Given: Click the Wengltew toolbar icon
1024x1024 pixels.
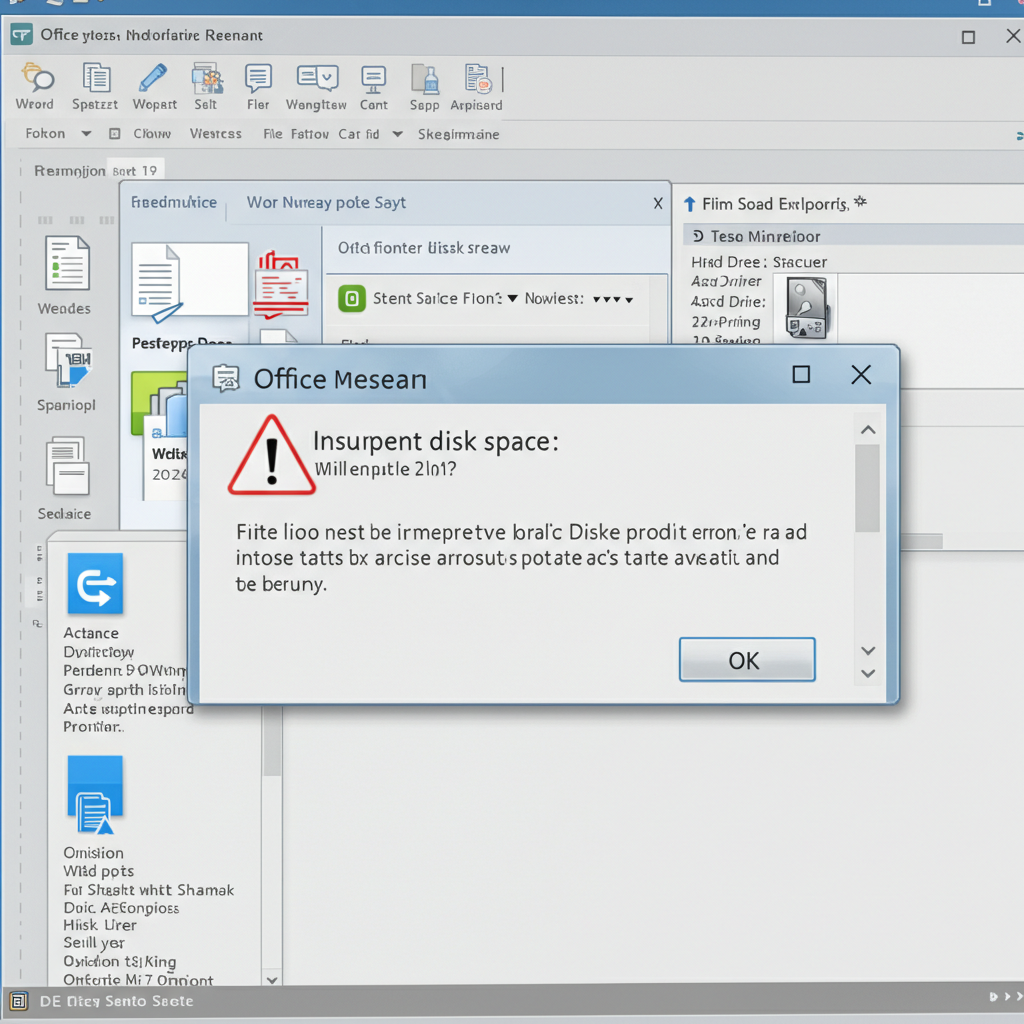Looking at the screenshot, I should (317, 78).
